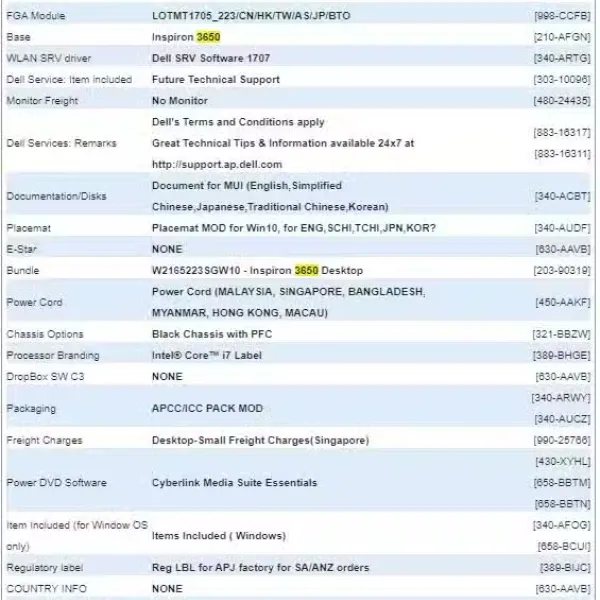Select the Bundle label

click(x=23, y=271)
